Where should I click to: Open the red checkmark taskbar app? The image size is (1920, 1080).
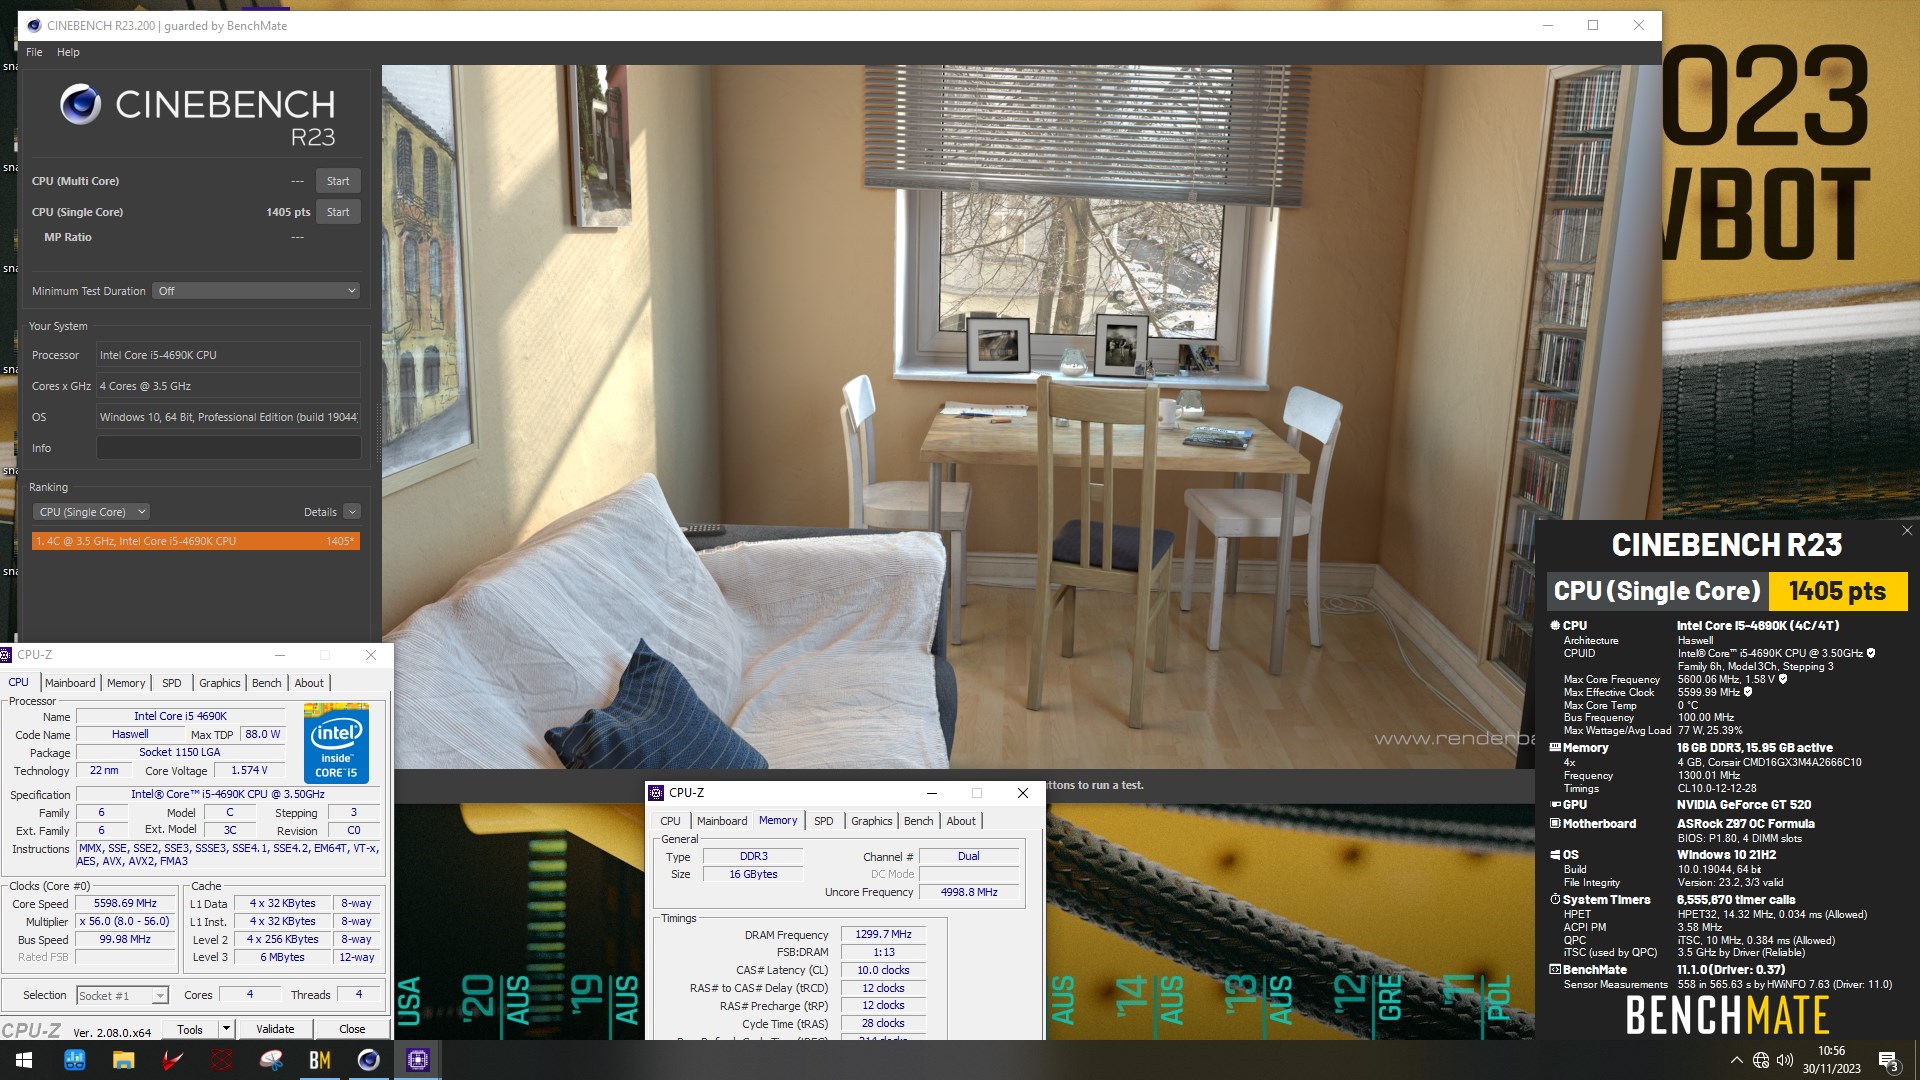click(x=172, y=1060)
